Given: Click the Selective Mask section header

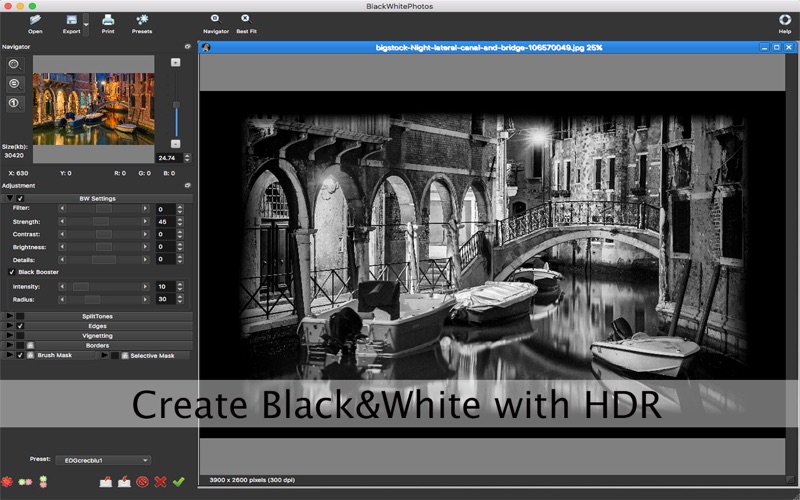Looking at the screenshot, I should coord(145,356).
